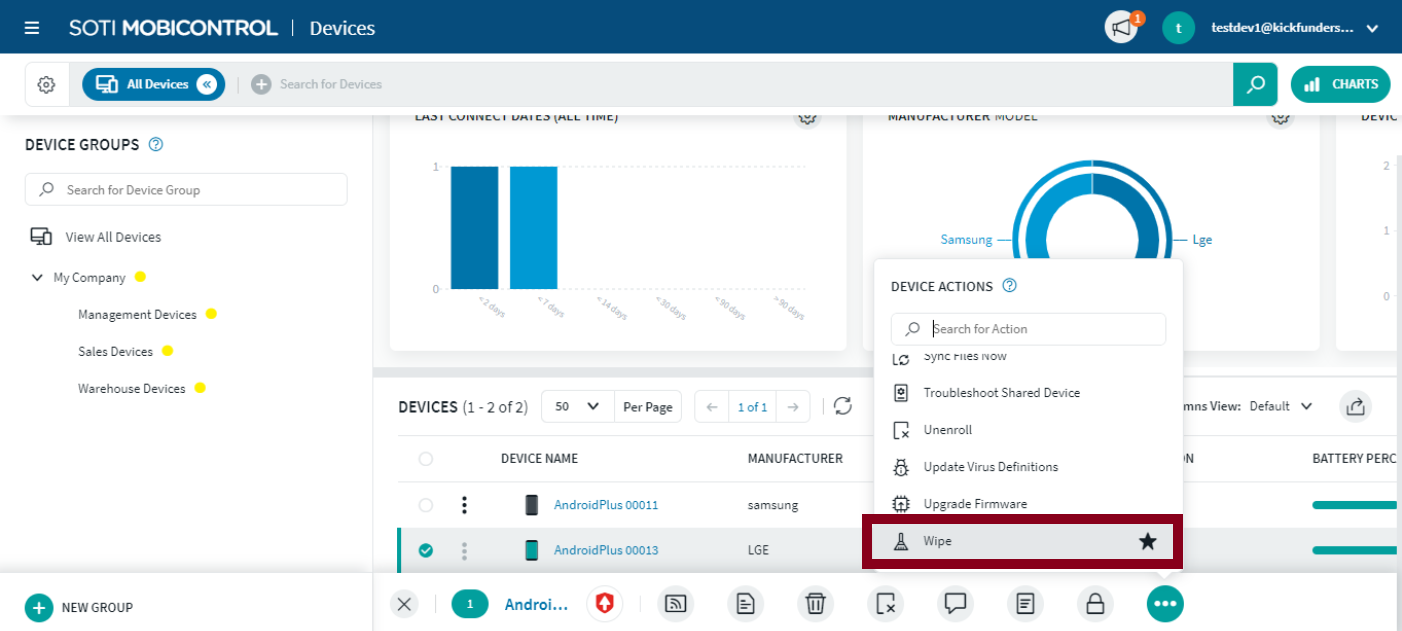Click the Search for Device Group field

(186, 190)
